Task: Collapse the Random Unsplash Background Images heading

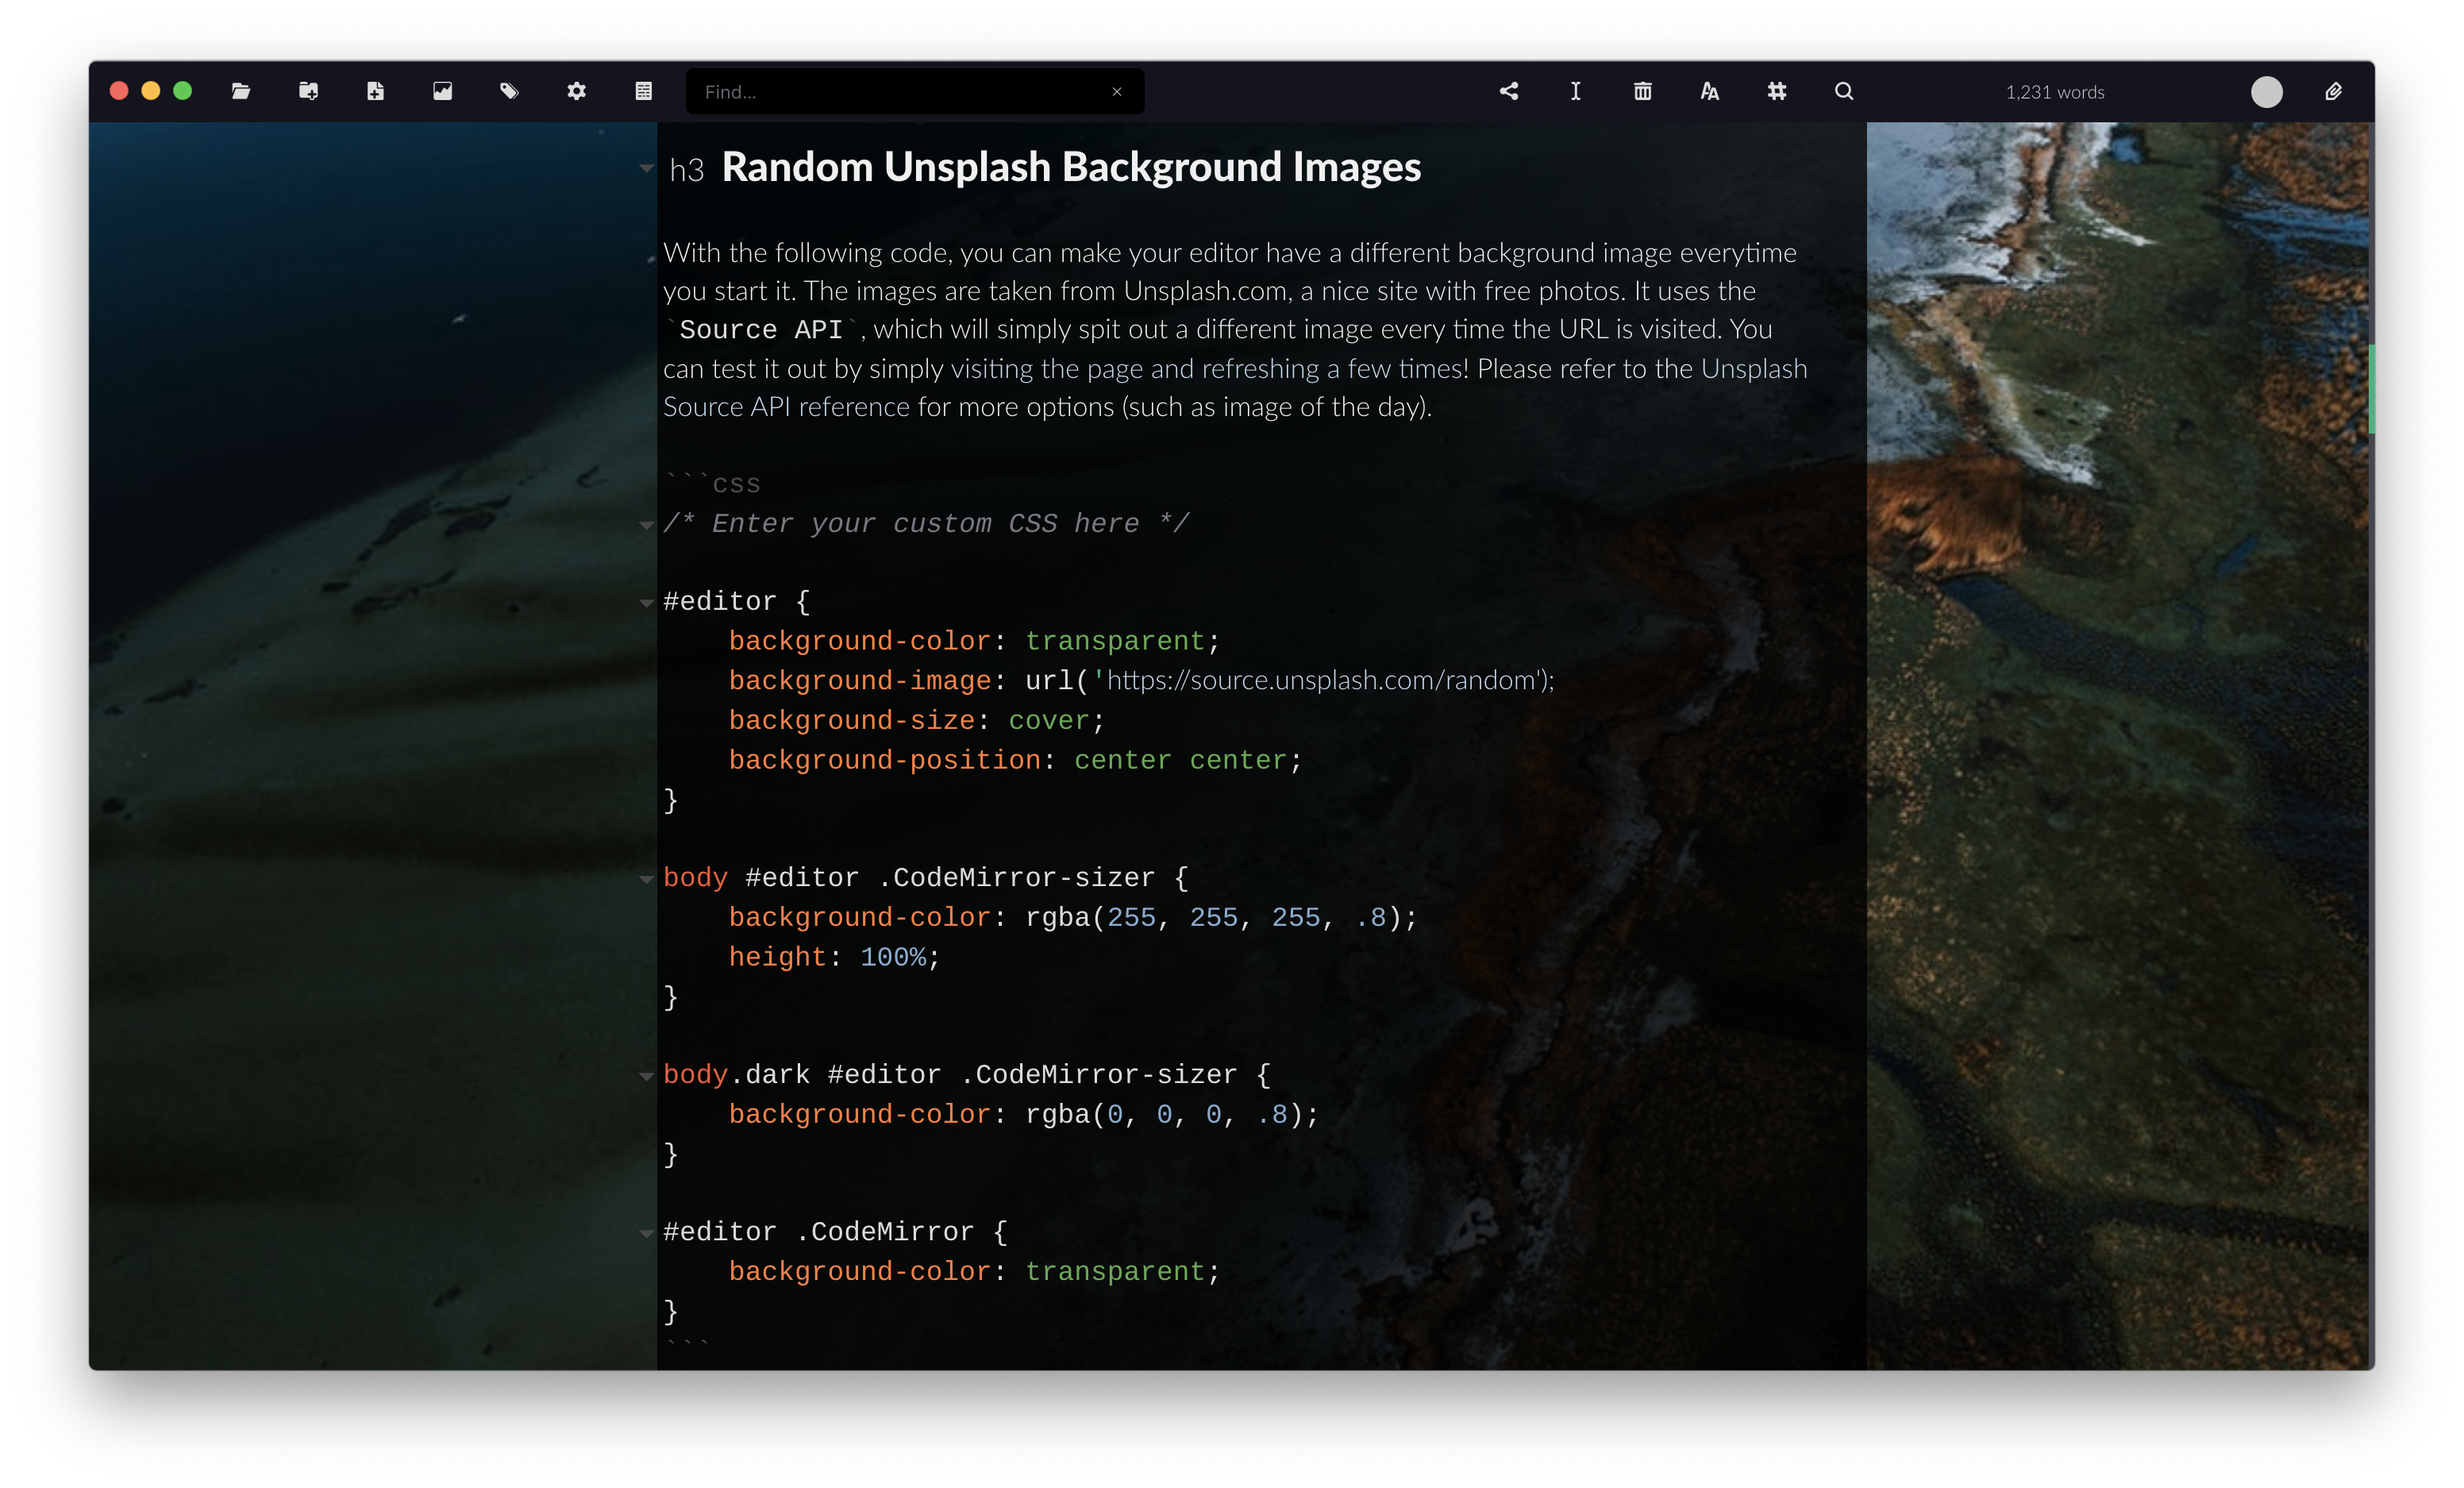Action: click(x=647, y=170)
